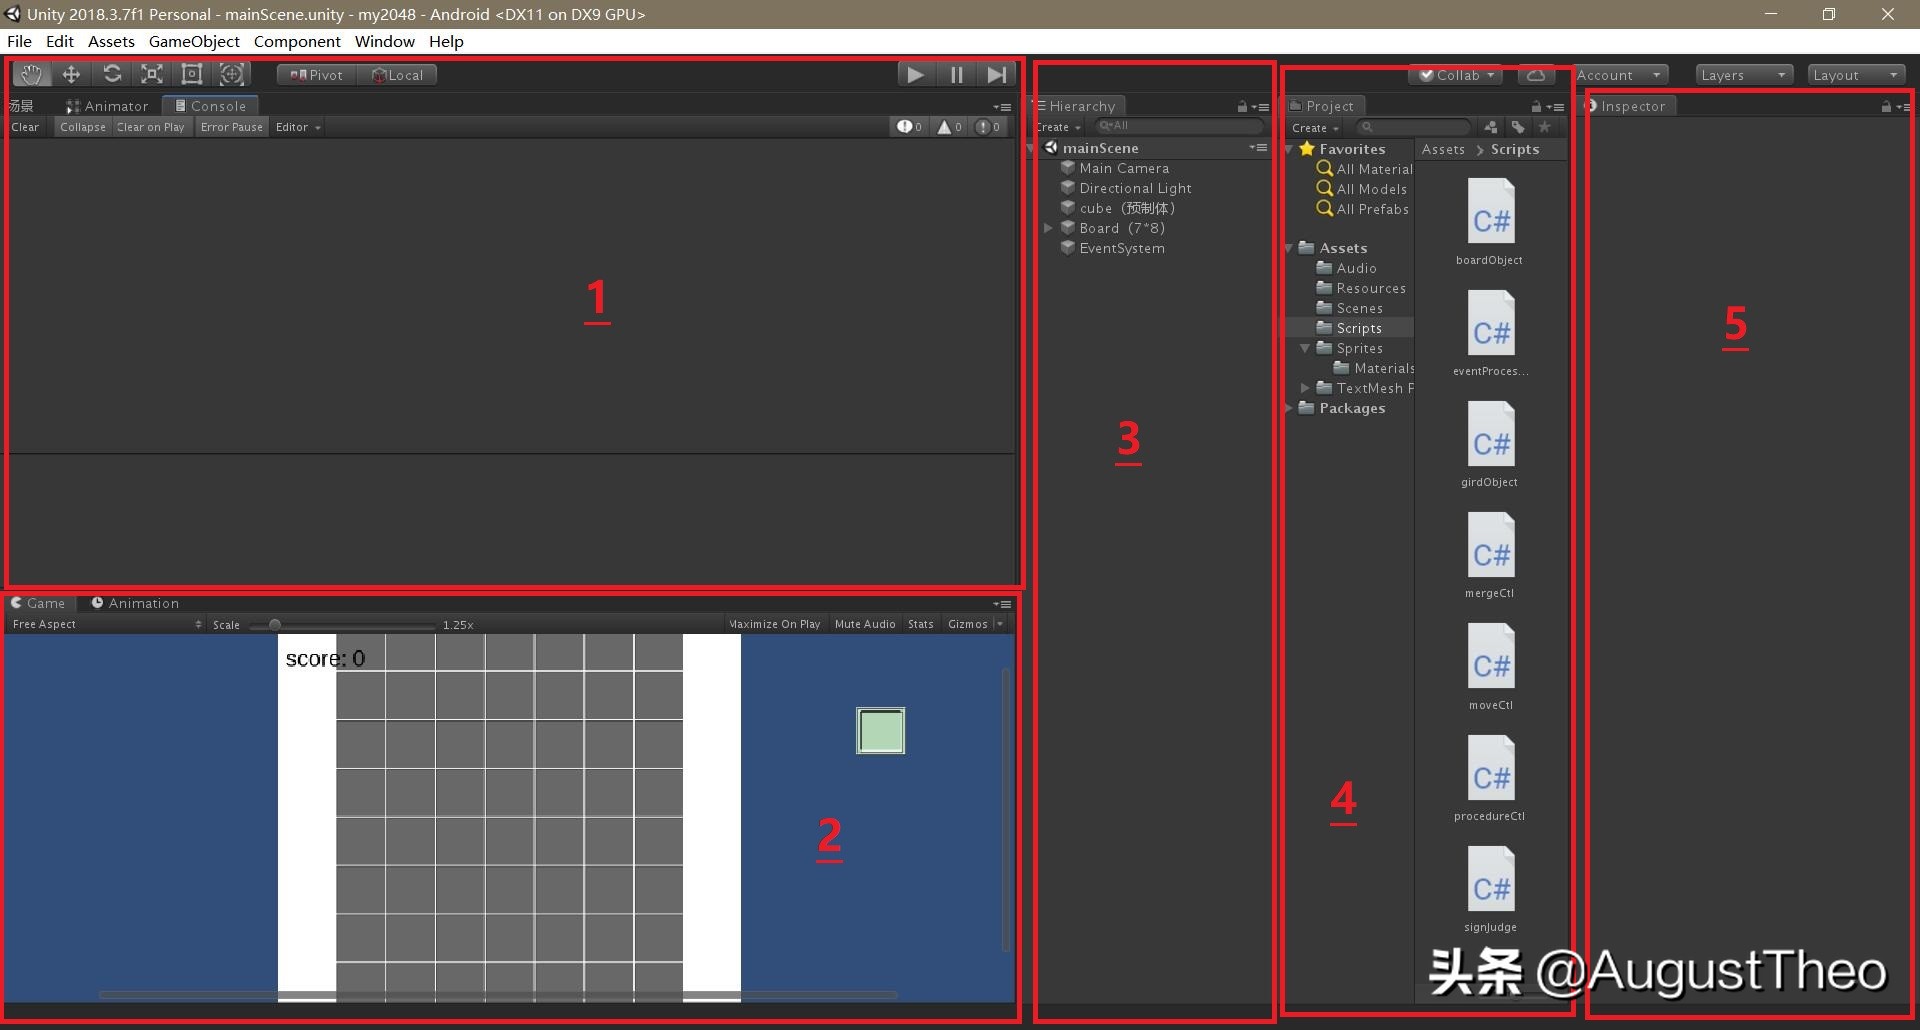Toggle error message count filter
The width and height of the screenshot is (1920, 1030).
[x=988, y=127]
